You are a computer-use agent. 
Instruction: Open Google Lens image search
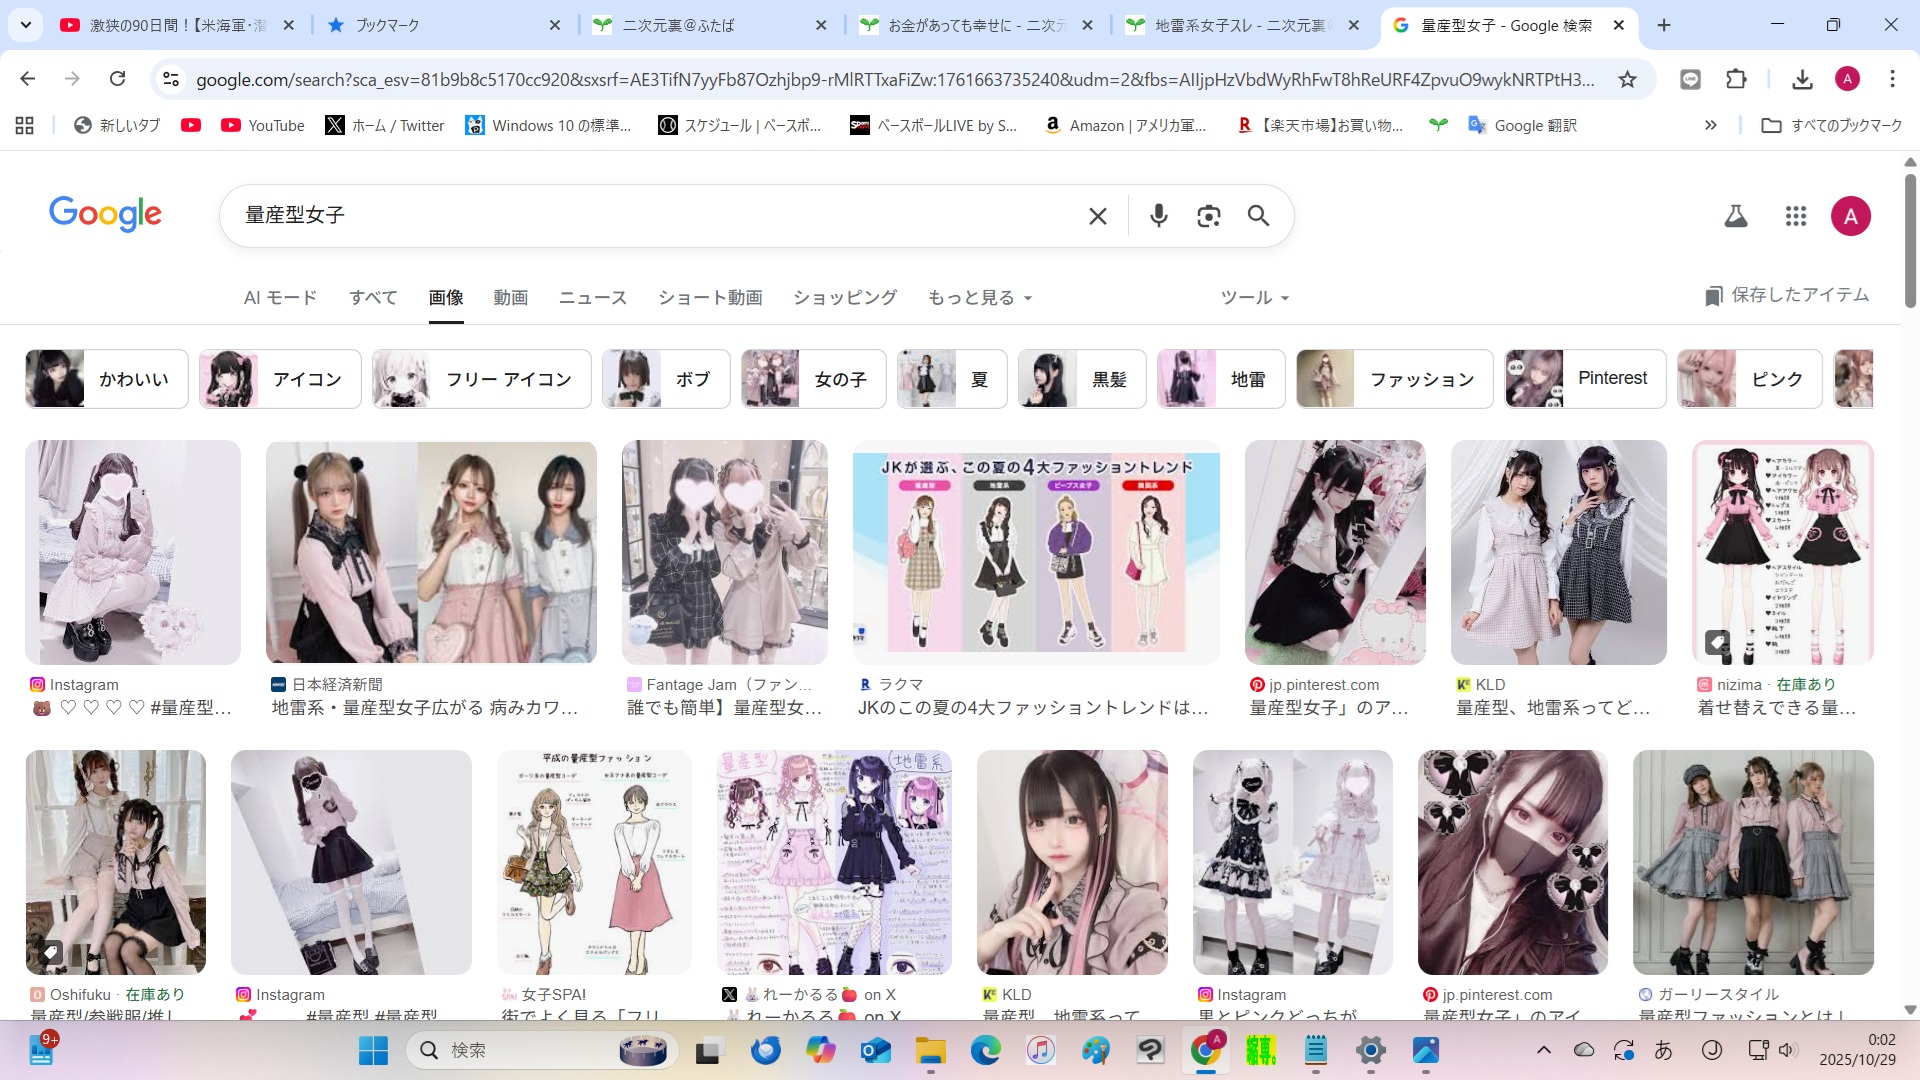pos(1208,216)
